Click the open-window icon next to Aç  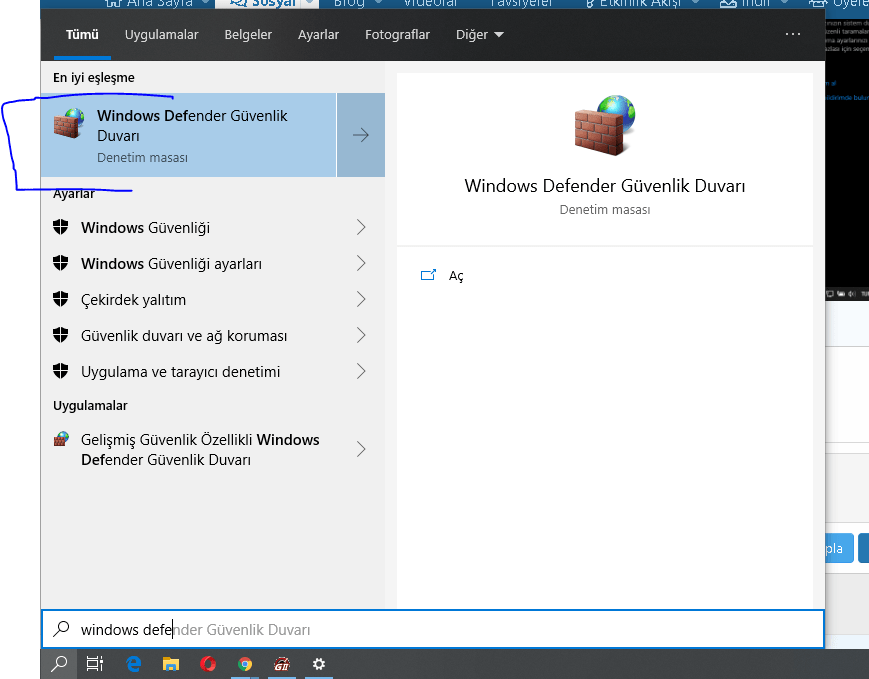[428, 275]
